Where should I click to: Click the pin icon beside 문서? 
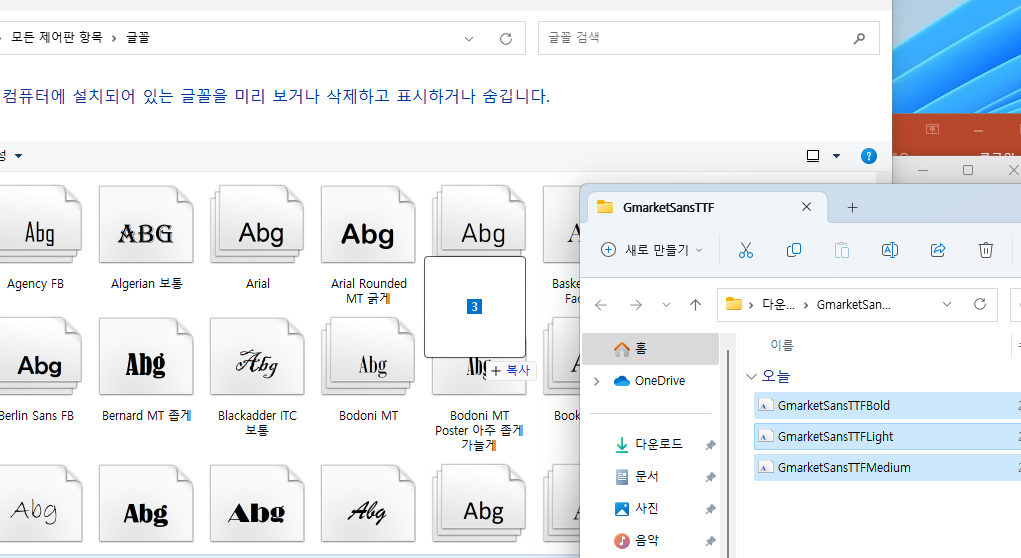tap(710, 477)
